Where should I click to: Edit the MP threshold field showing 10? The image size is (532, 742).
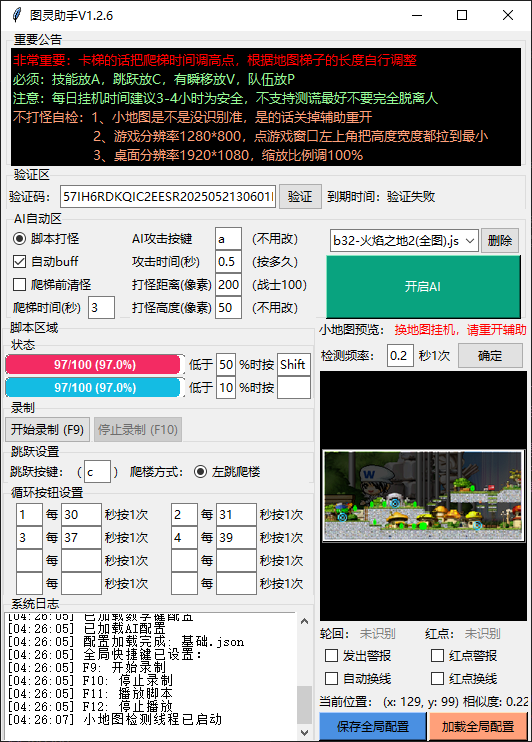(226, 388)
